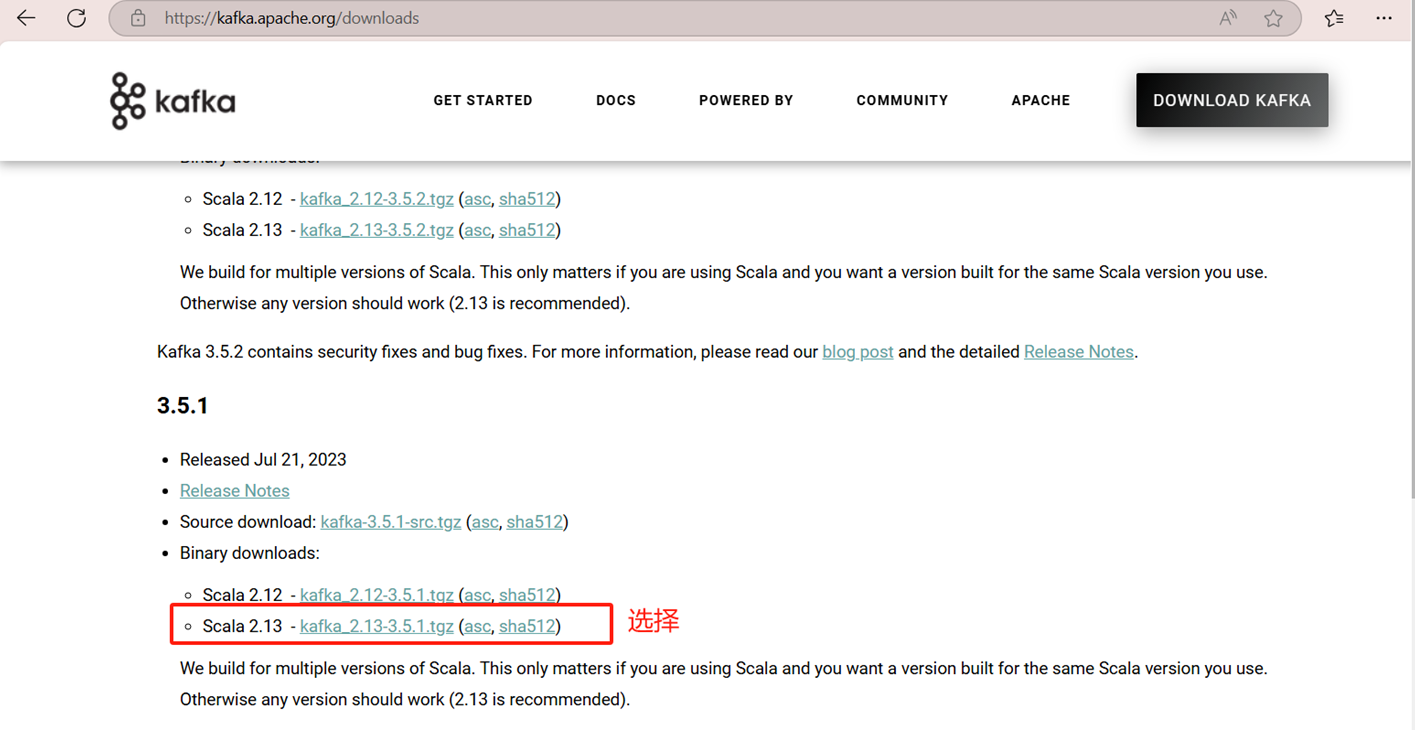Open asc signature for kafka_2.12-3.5.2
This screenshot has width=1415, height=735.
[x=478, y=199]
